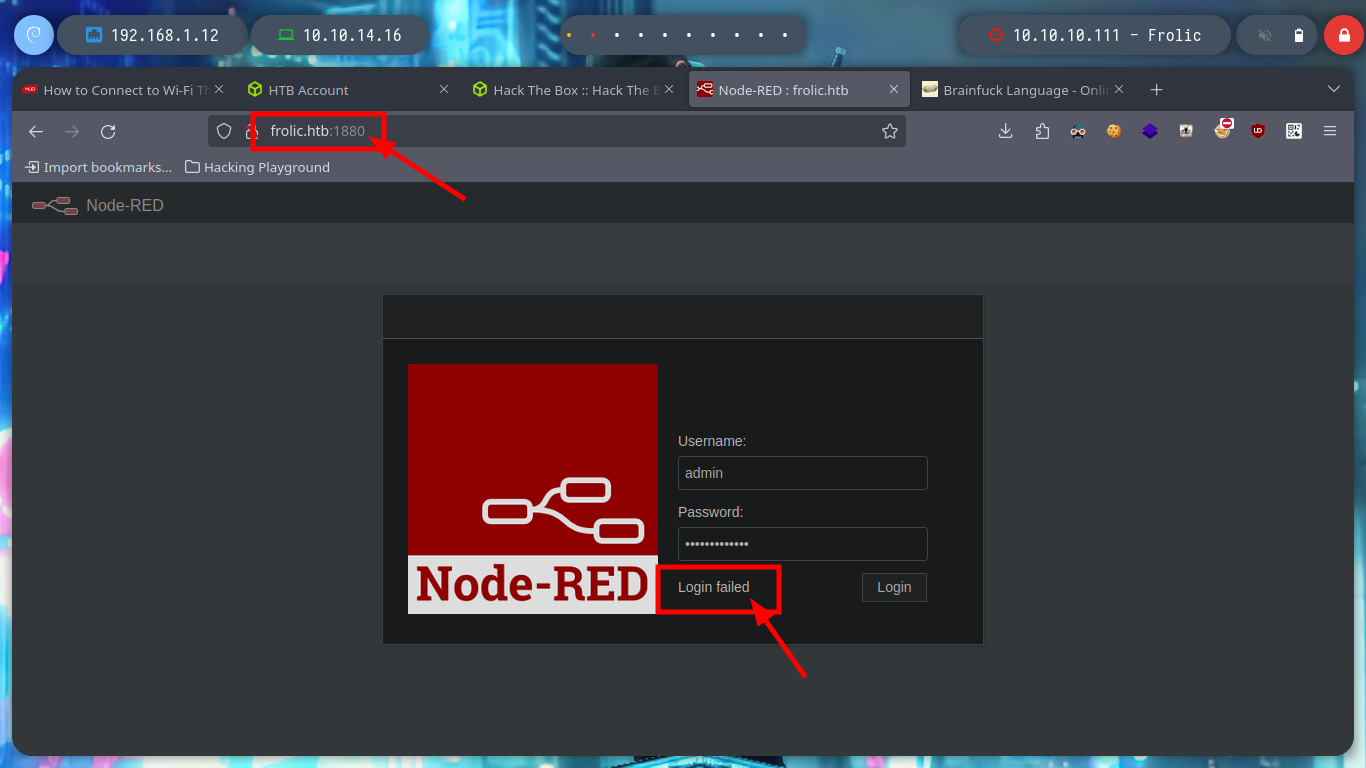Open the QR code extension
The height and width of the screenshot is (768, 1366).
coord(1294,131)
